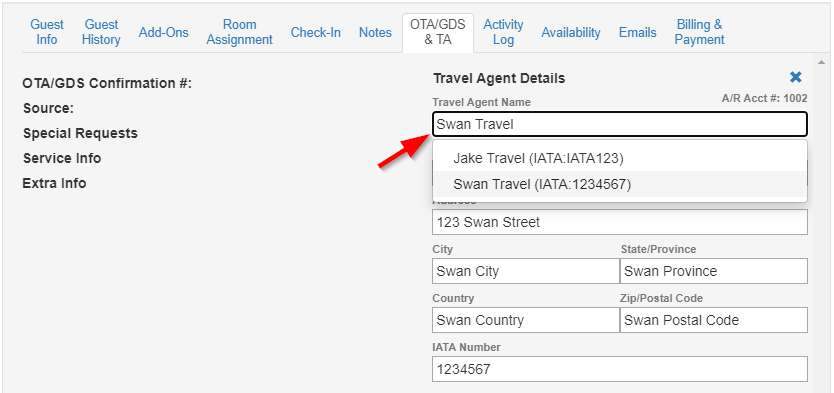This screenshot has width=834, height=393.
Task: Click the Address field with 123 Swan Street
Action: tap(620, 222)
